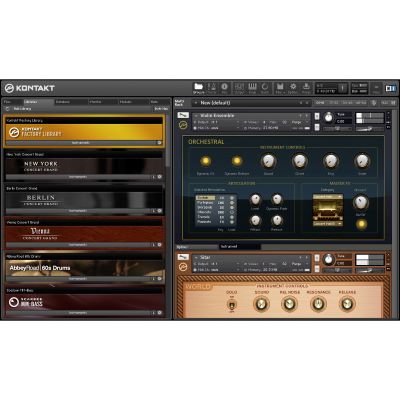The height and width of the screenshot is (400, 400).
Task: Solo the Violin Ensemble with S button
Action: point(317,116)
